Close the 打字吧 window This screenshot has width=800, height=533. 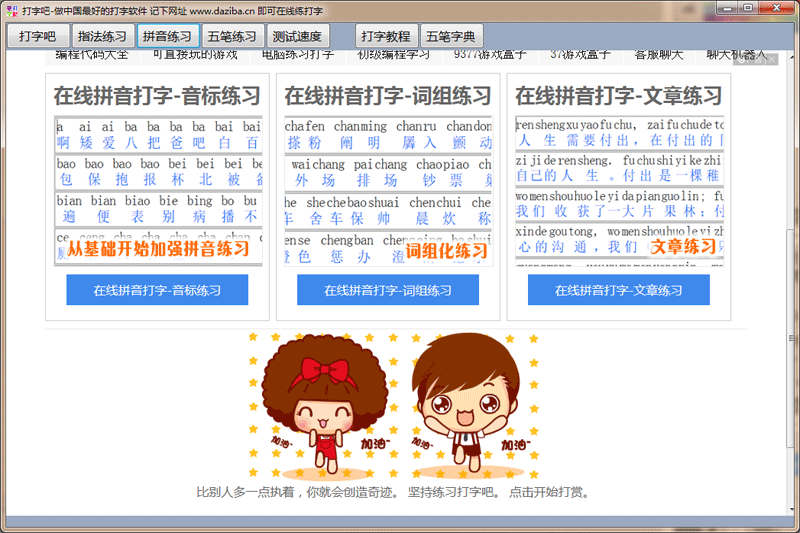click(x=777, y=8)
